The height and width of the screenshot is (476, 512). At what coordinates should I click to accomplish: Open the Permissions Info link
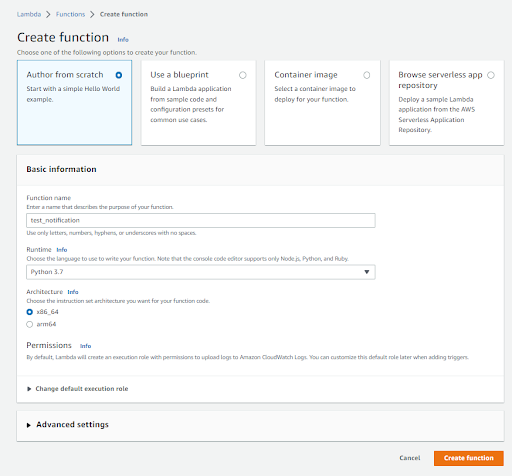pos(85,346)
